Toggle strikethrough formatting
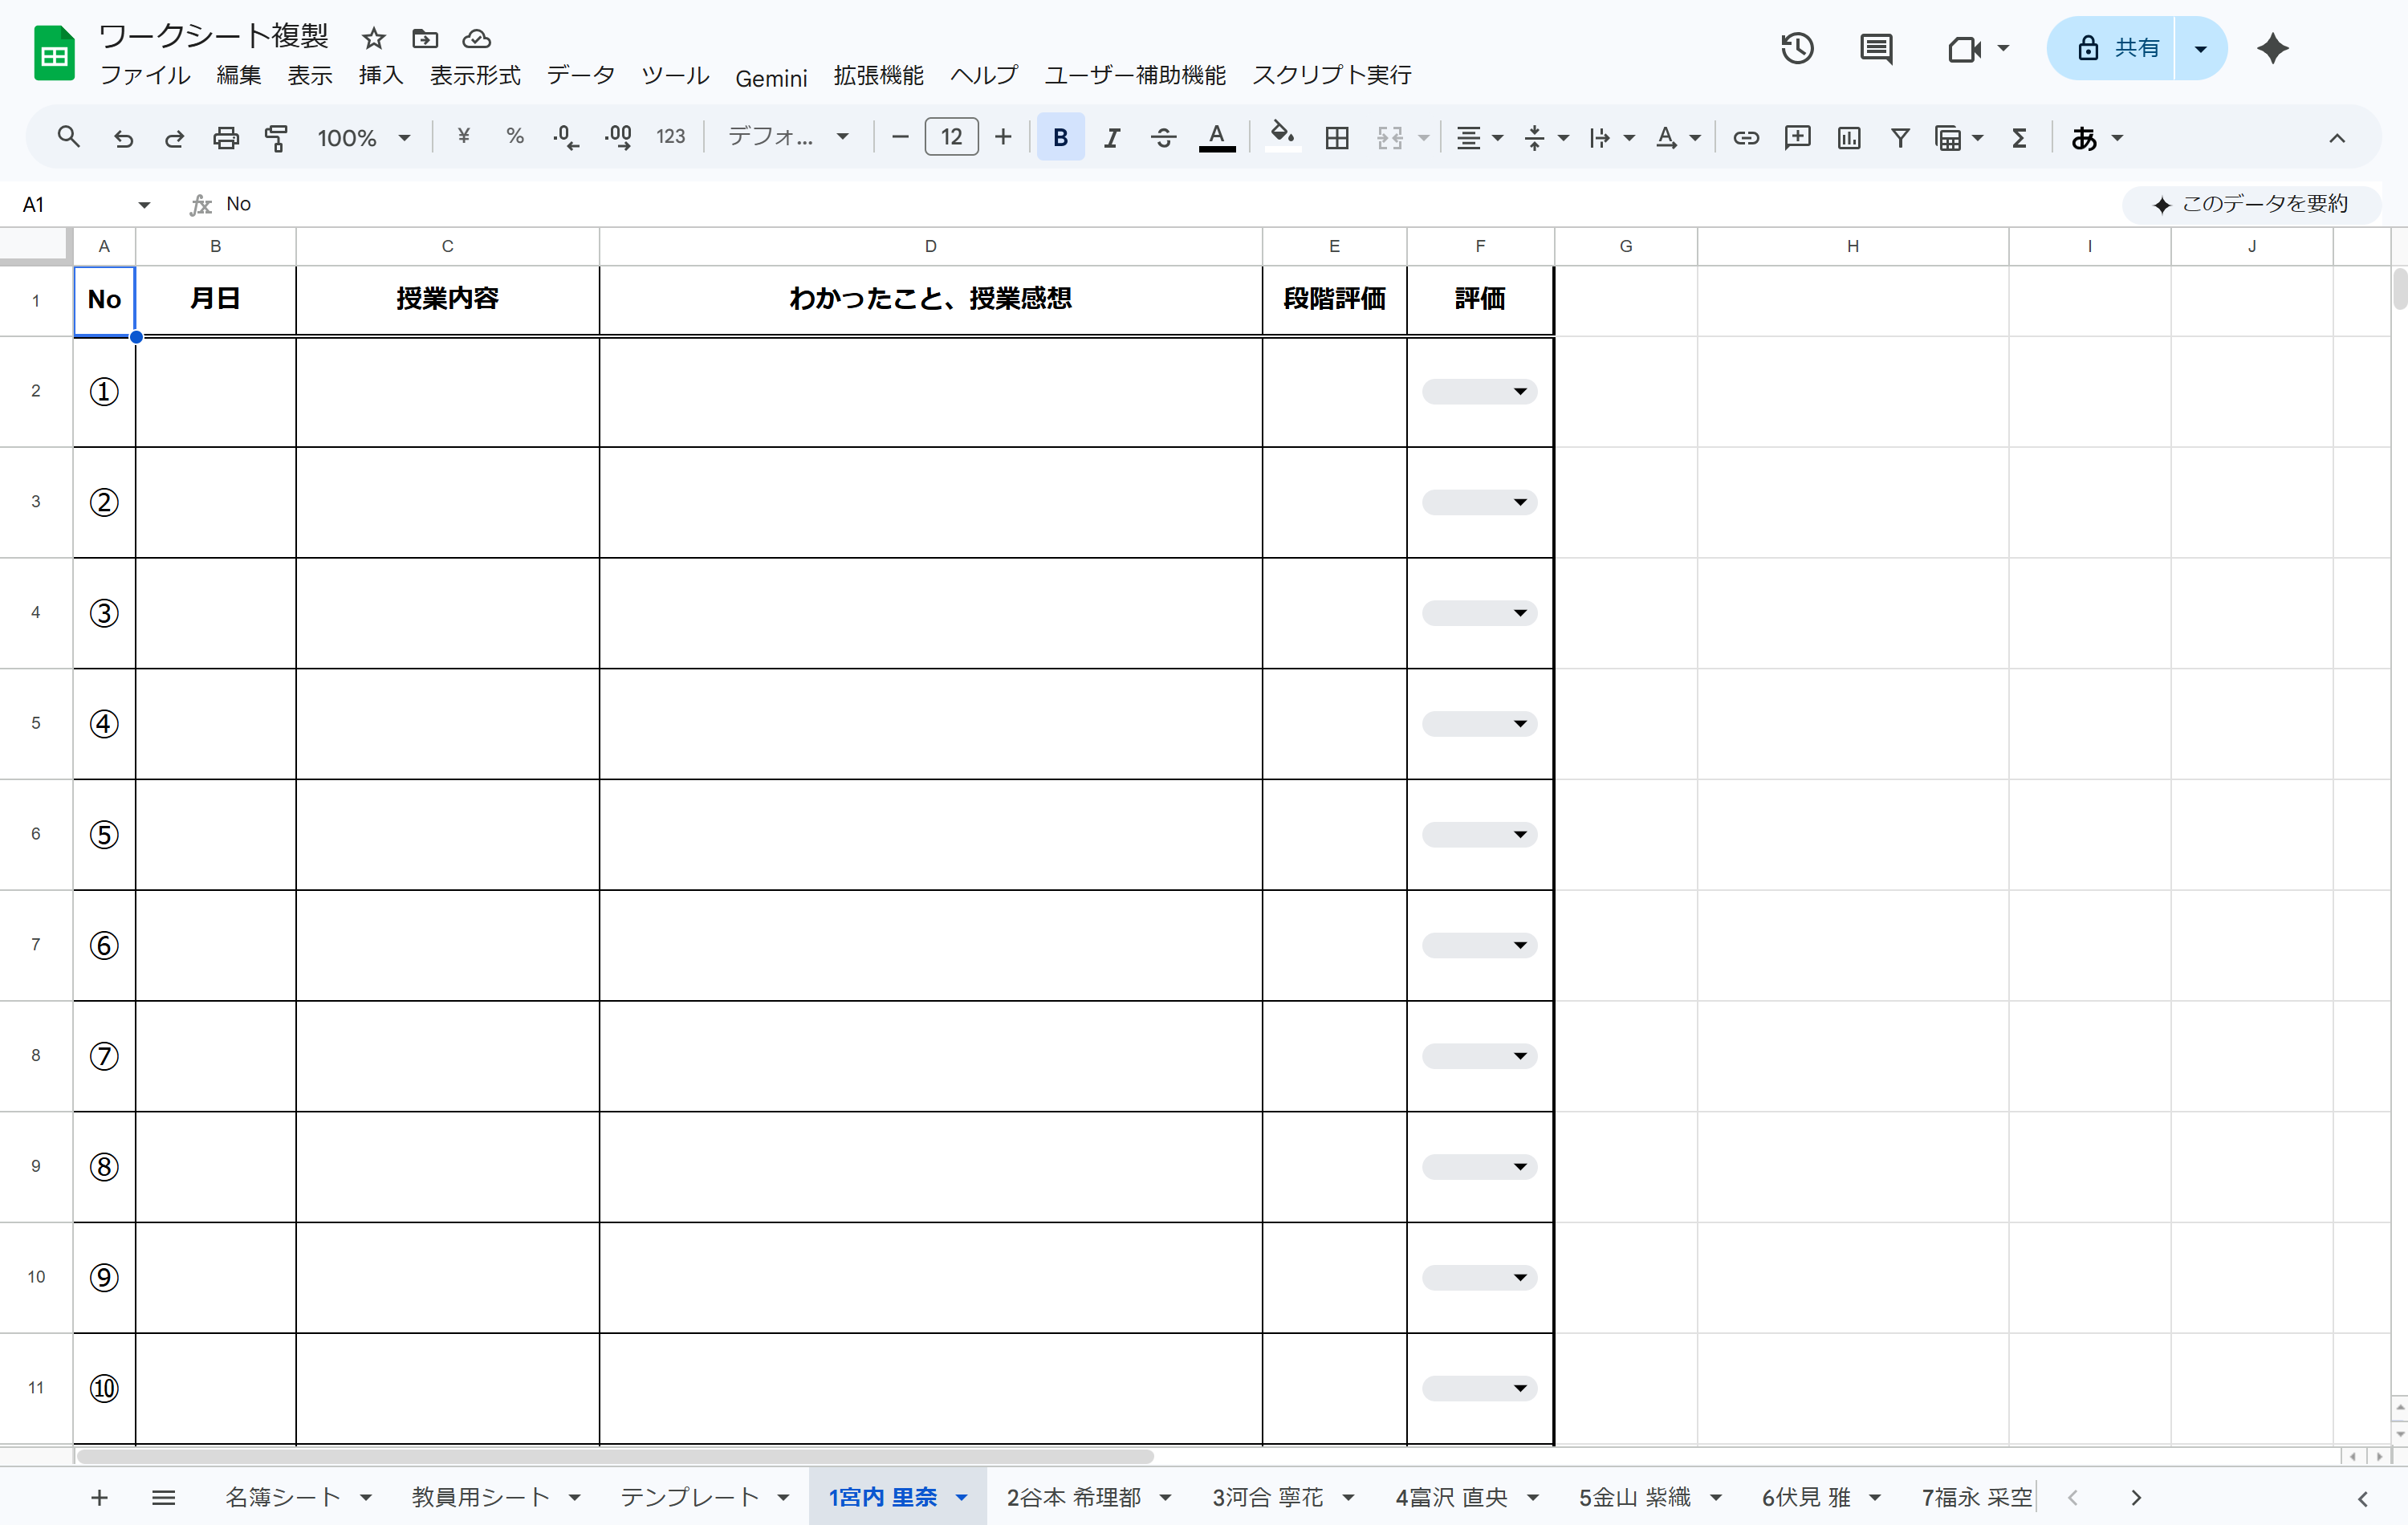This screenshot has height=1525, width=2408. [x=1162, y=137]
